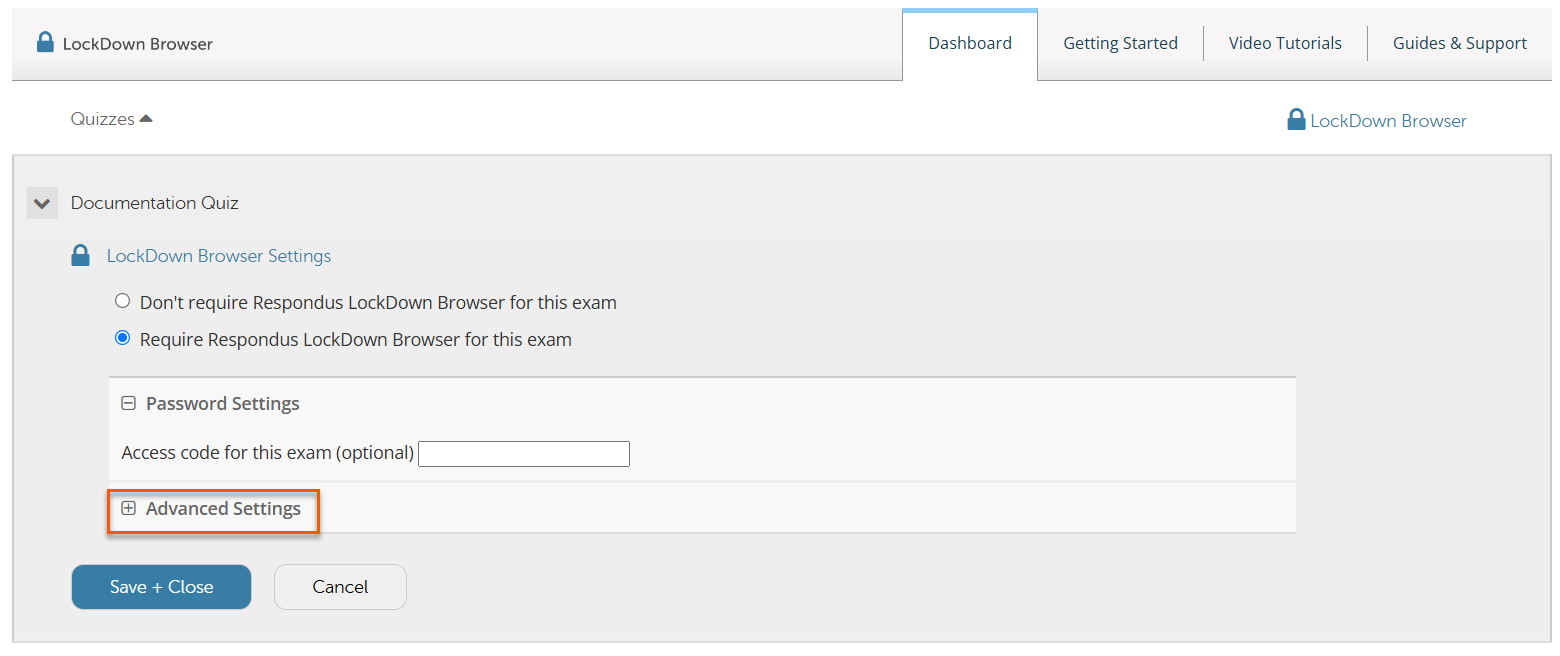Open the Guides & Support tab
The height and width of the screenshot is (656, 1560).
[x=1459, y=43]
